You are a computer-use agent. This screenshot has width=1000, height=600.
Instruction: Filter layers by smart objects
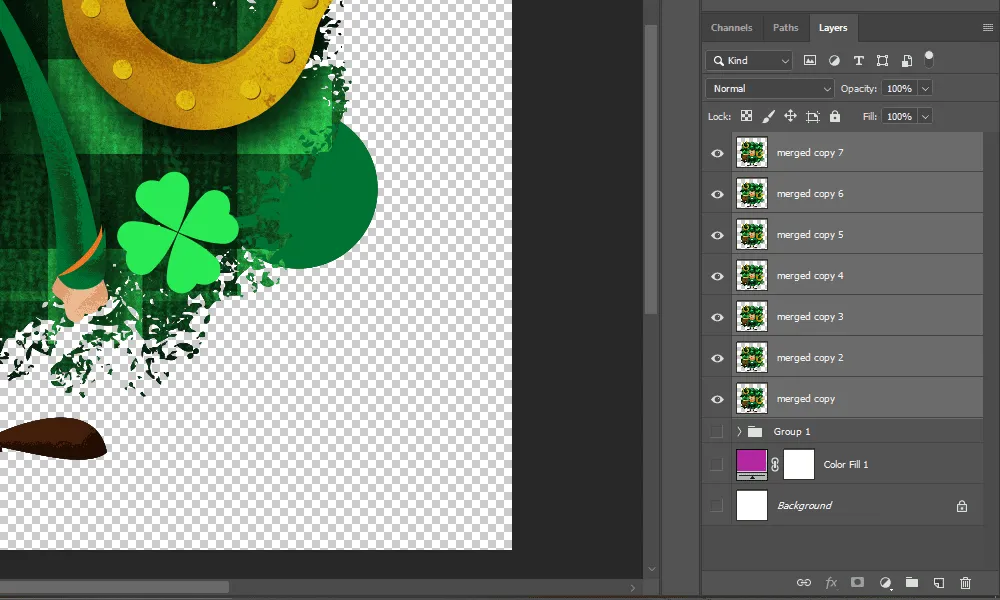906,61
